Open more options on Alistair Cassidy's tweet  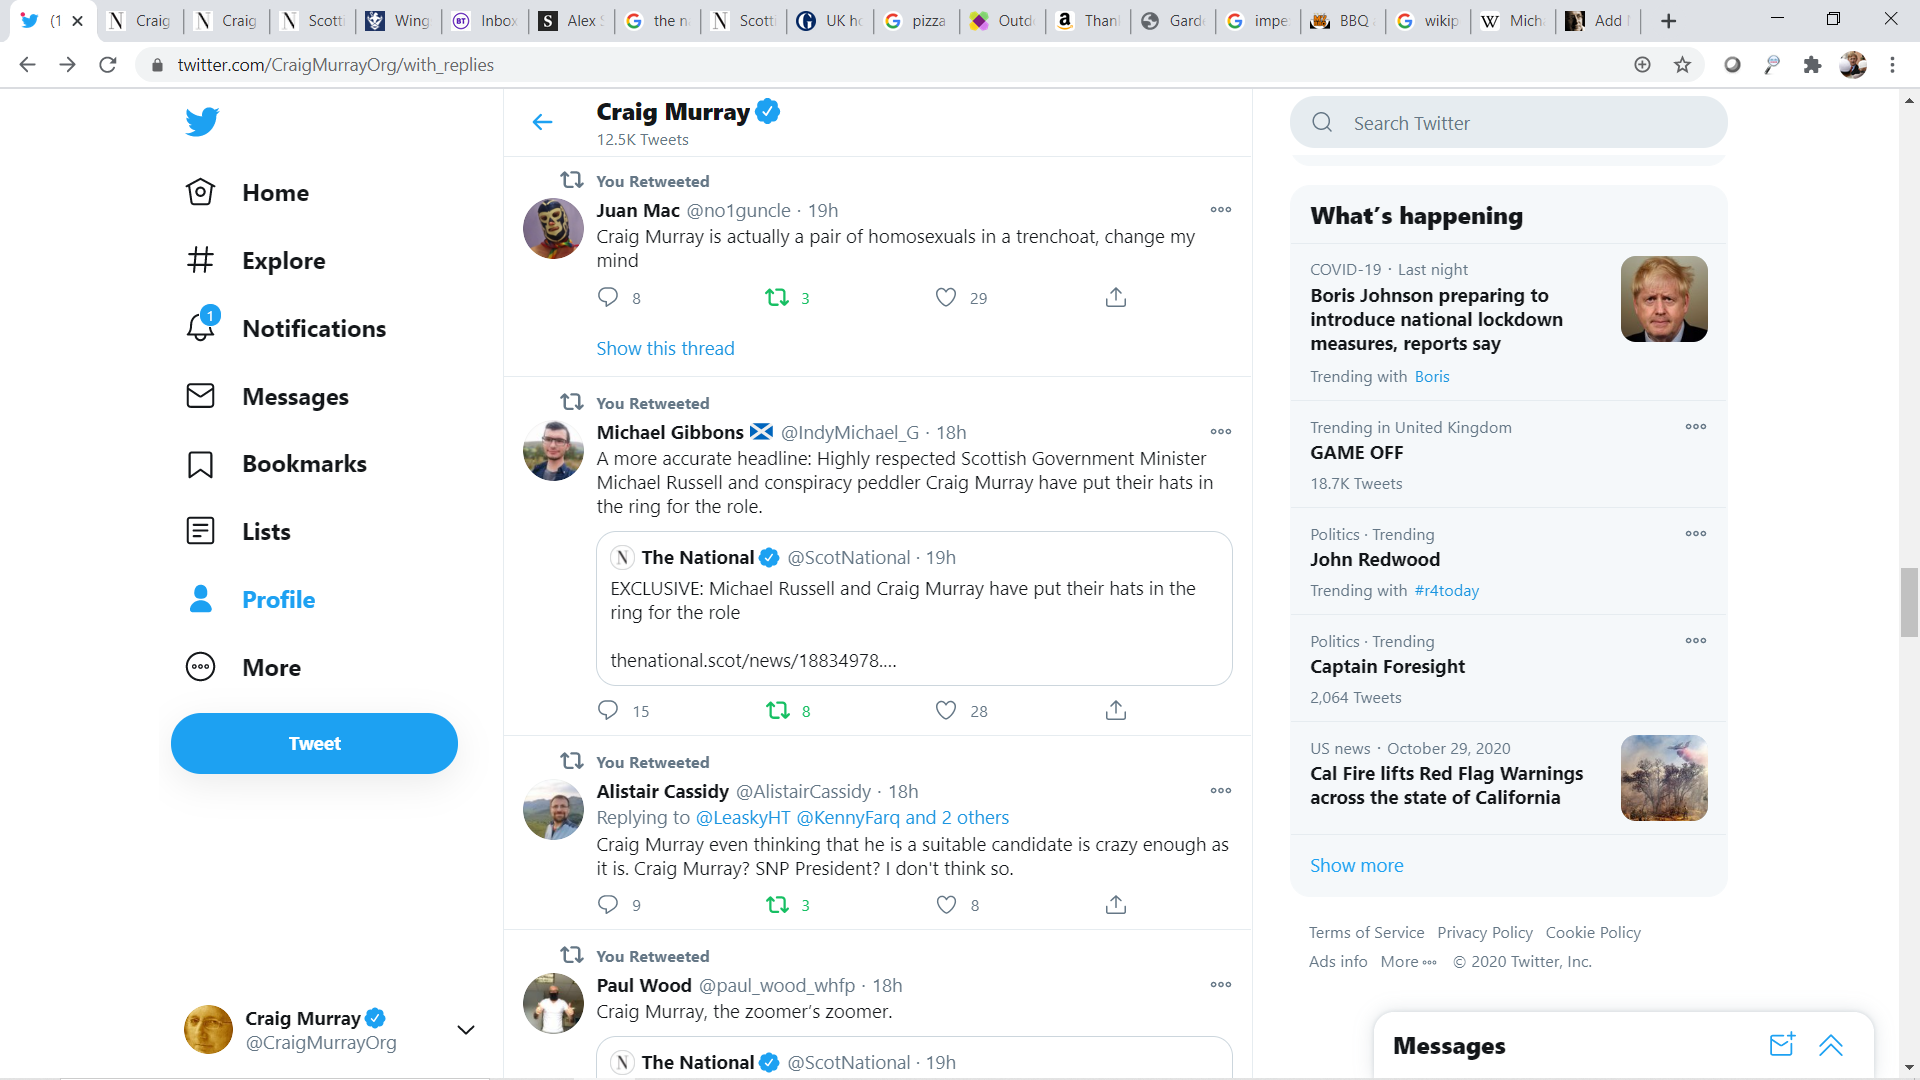coord(1221,791)
